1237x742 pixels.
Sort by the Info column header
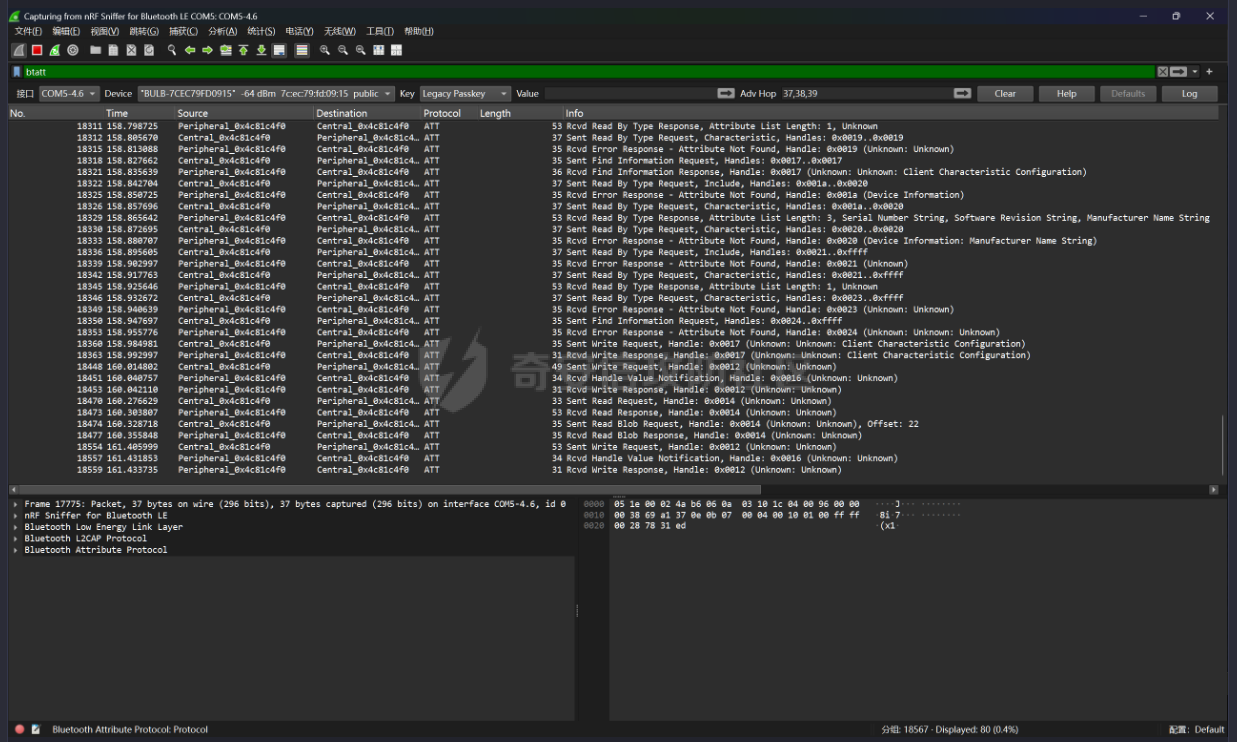point(890,113)
